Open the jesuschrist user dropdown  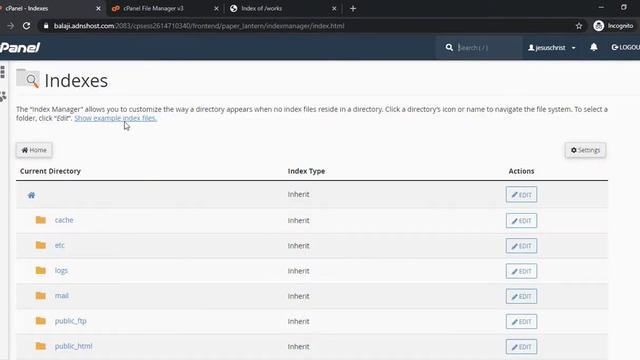coord(552,48)
